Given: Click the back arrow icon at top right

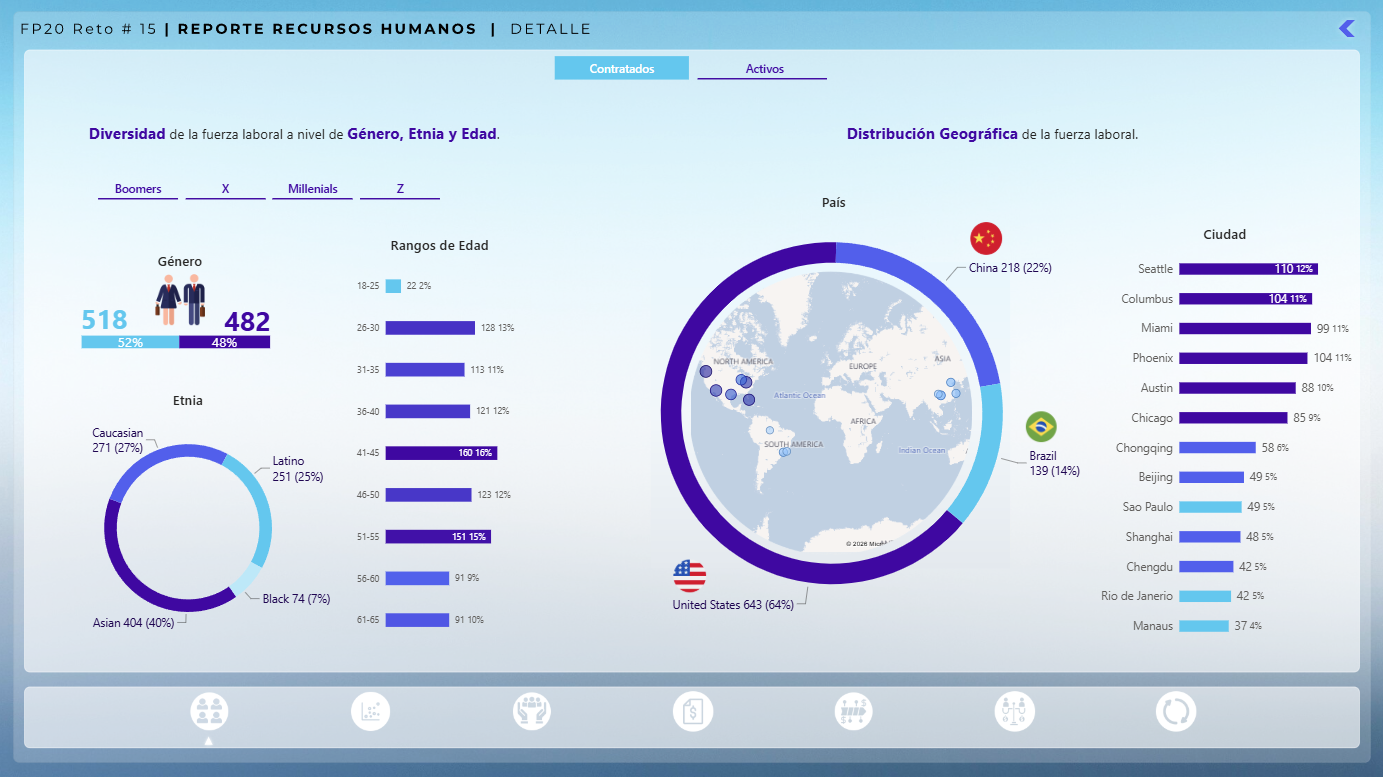Looking at the screenshot, I should click(x=1347, y=28).
